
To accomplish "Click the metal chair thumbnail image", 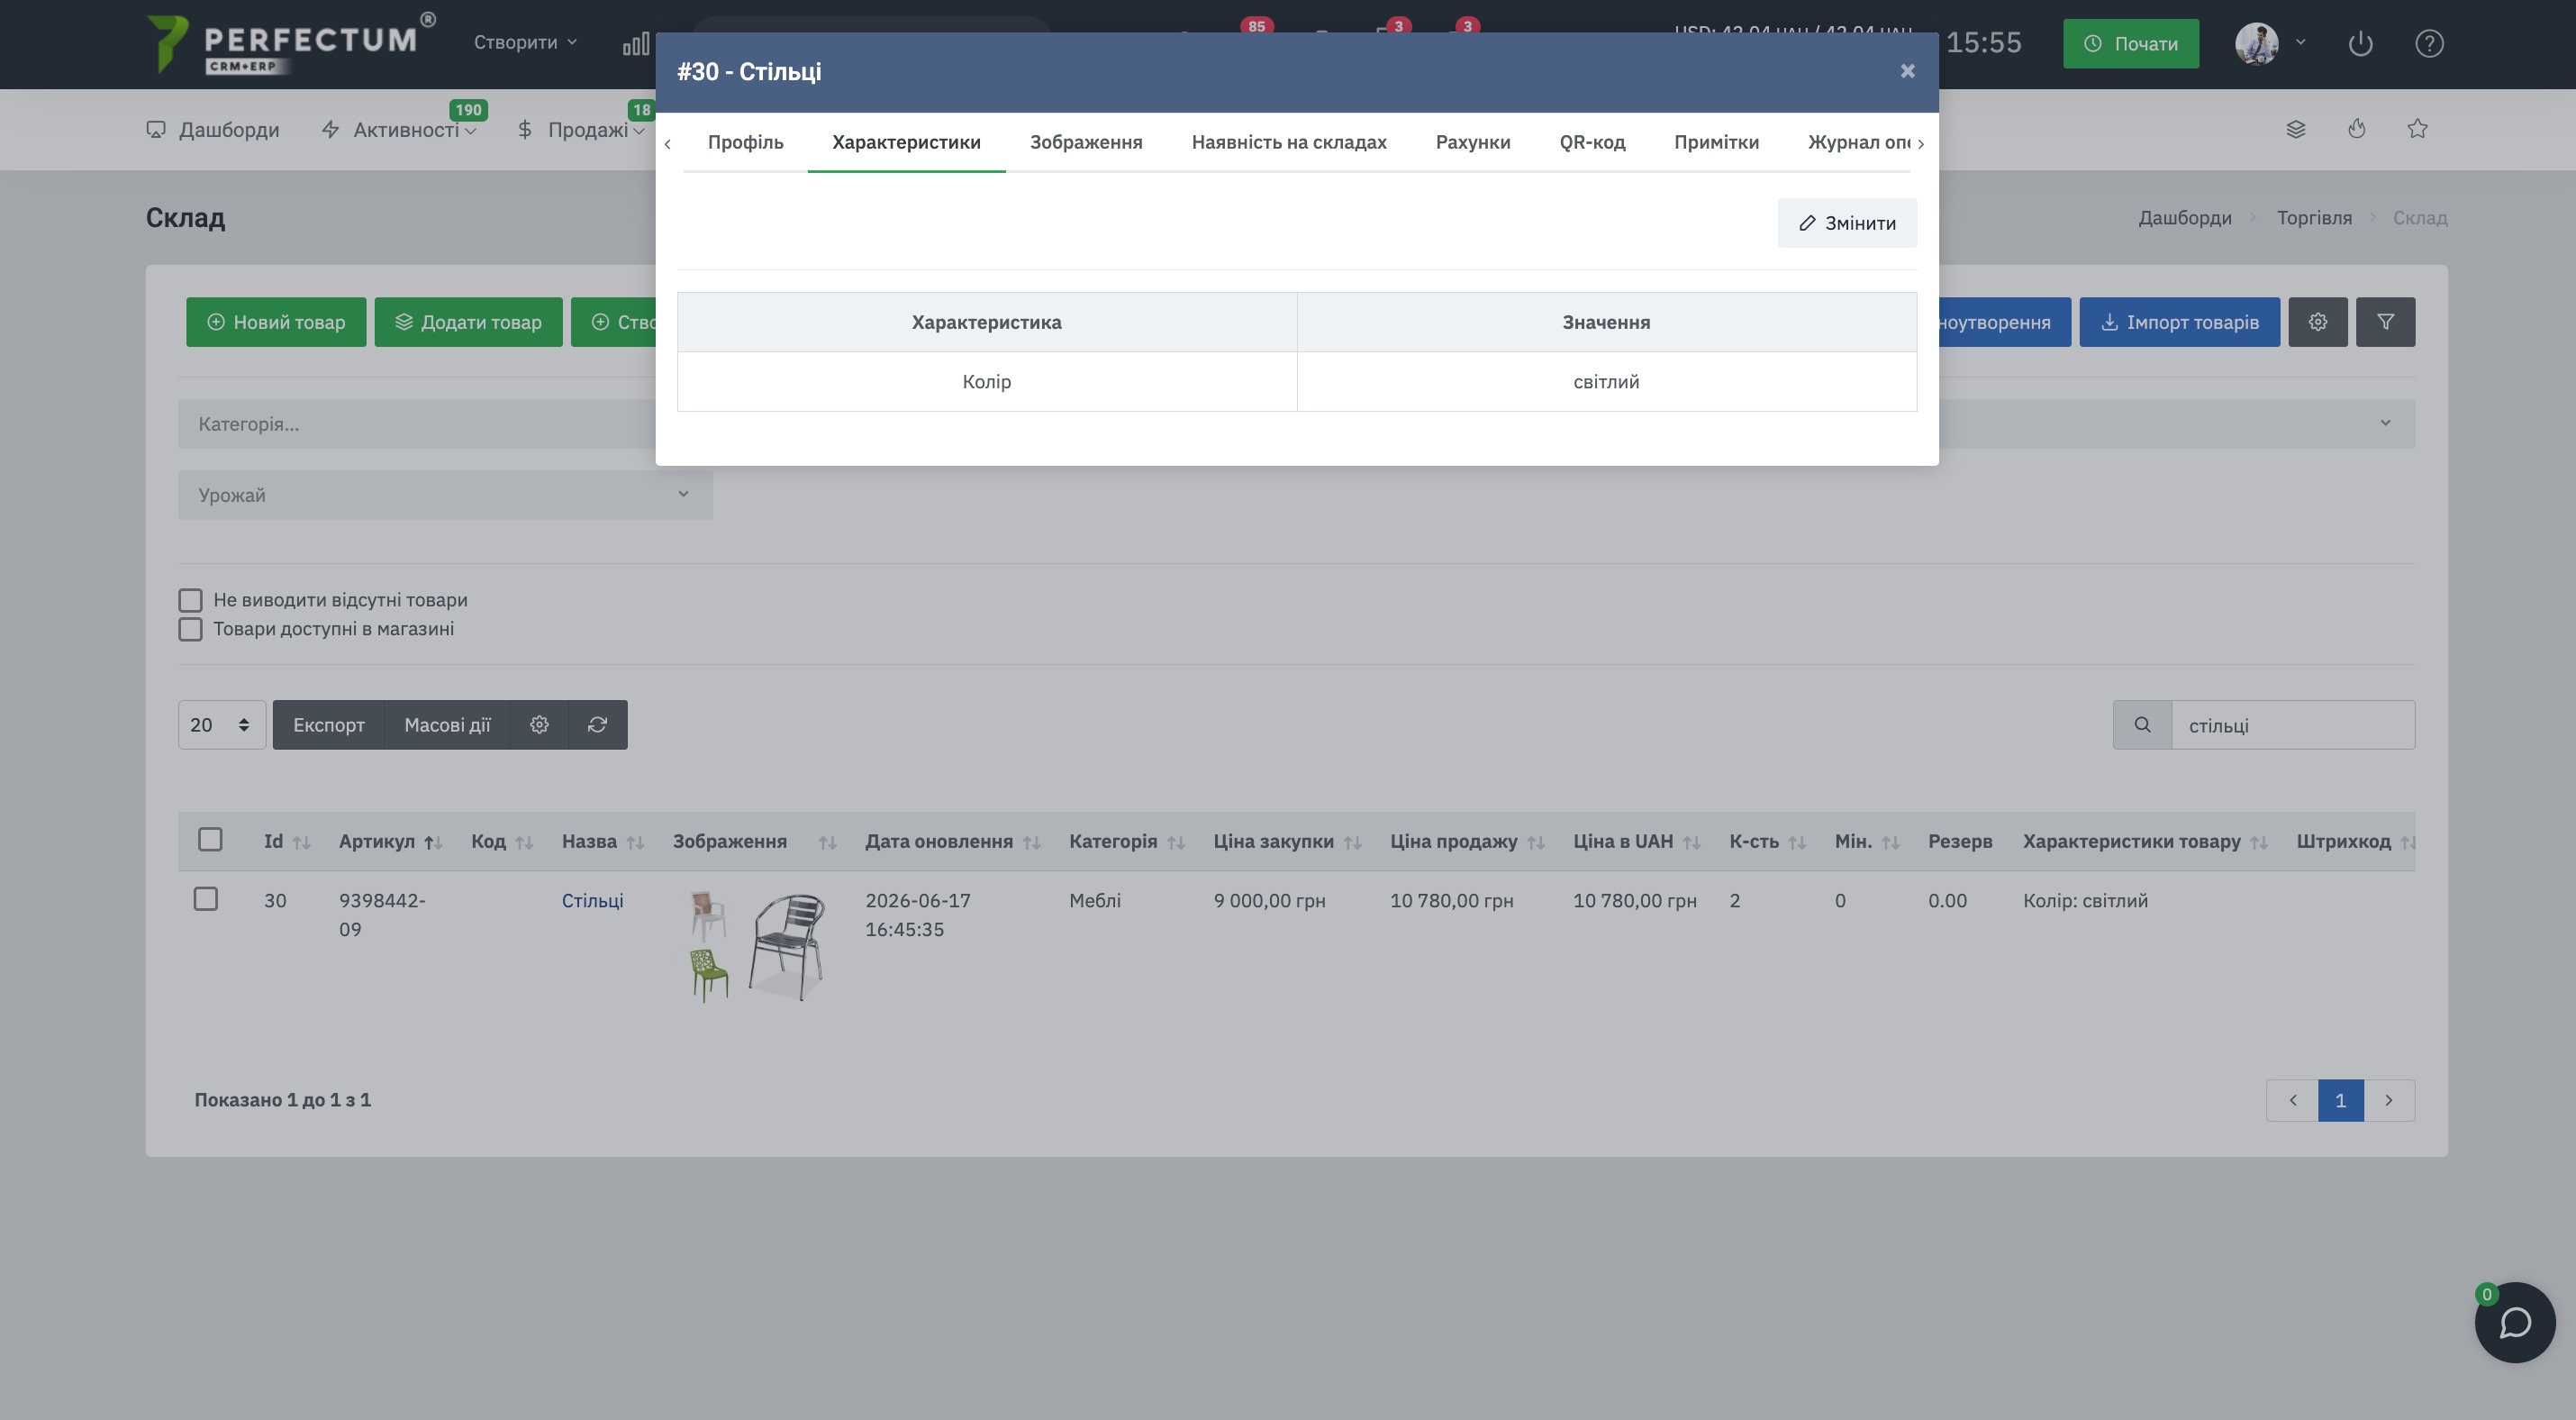I will [x=787, y=946].
